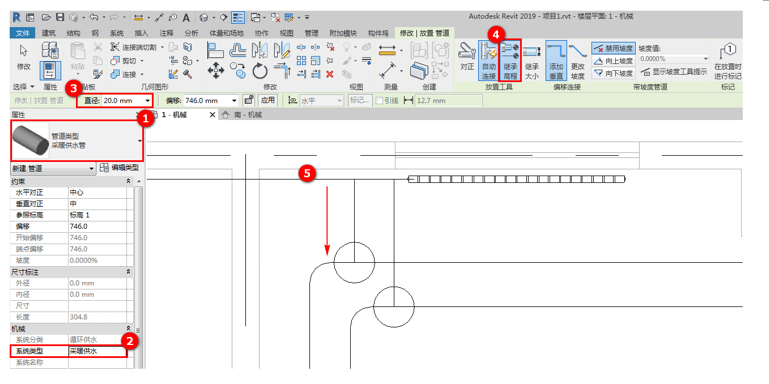Click the Revit R application logo
The height and width of the screenshot is (384, 769).
point(17,17)
